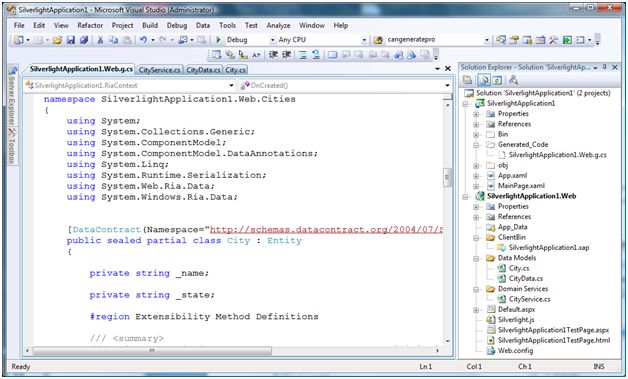Click the Navigate Backward toolbar icon
Viewport: 628px width, 379px height.
(x=183, y=40)
